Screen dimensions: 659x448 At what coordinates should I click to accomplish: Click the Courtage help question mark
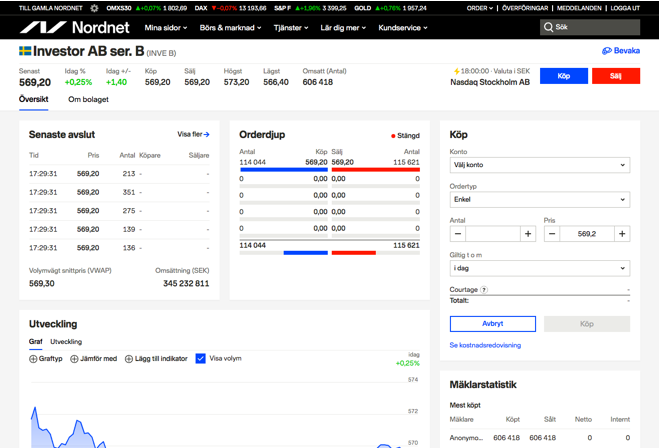[x=484, y=290]
